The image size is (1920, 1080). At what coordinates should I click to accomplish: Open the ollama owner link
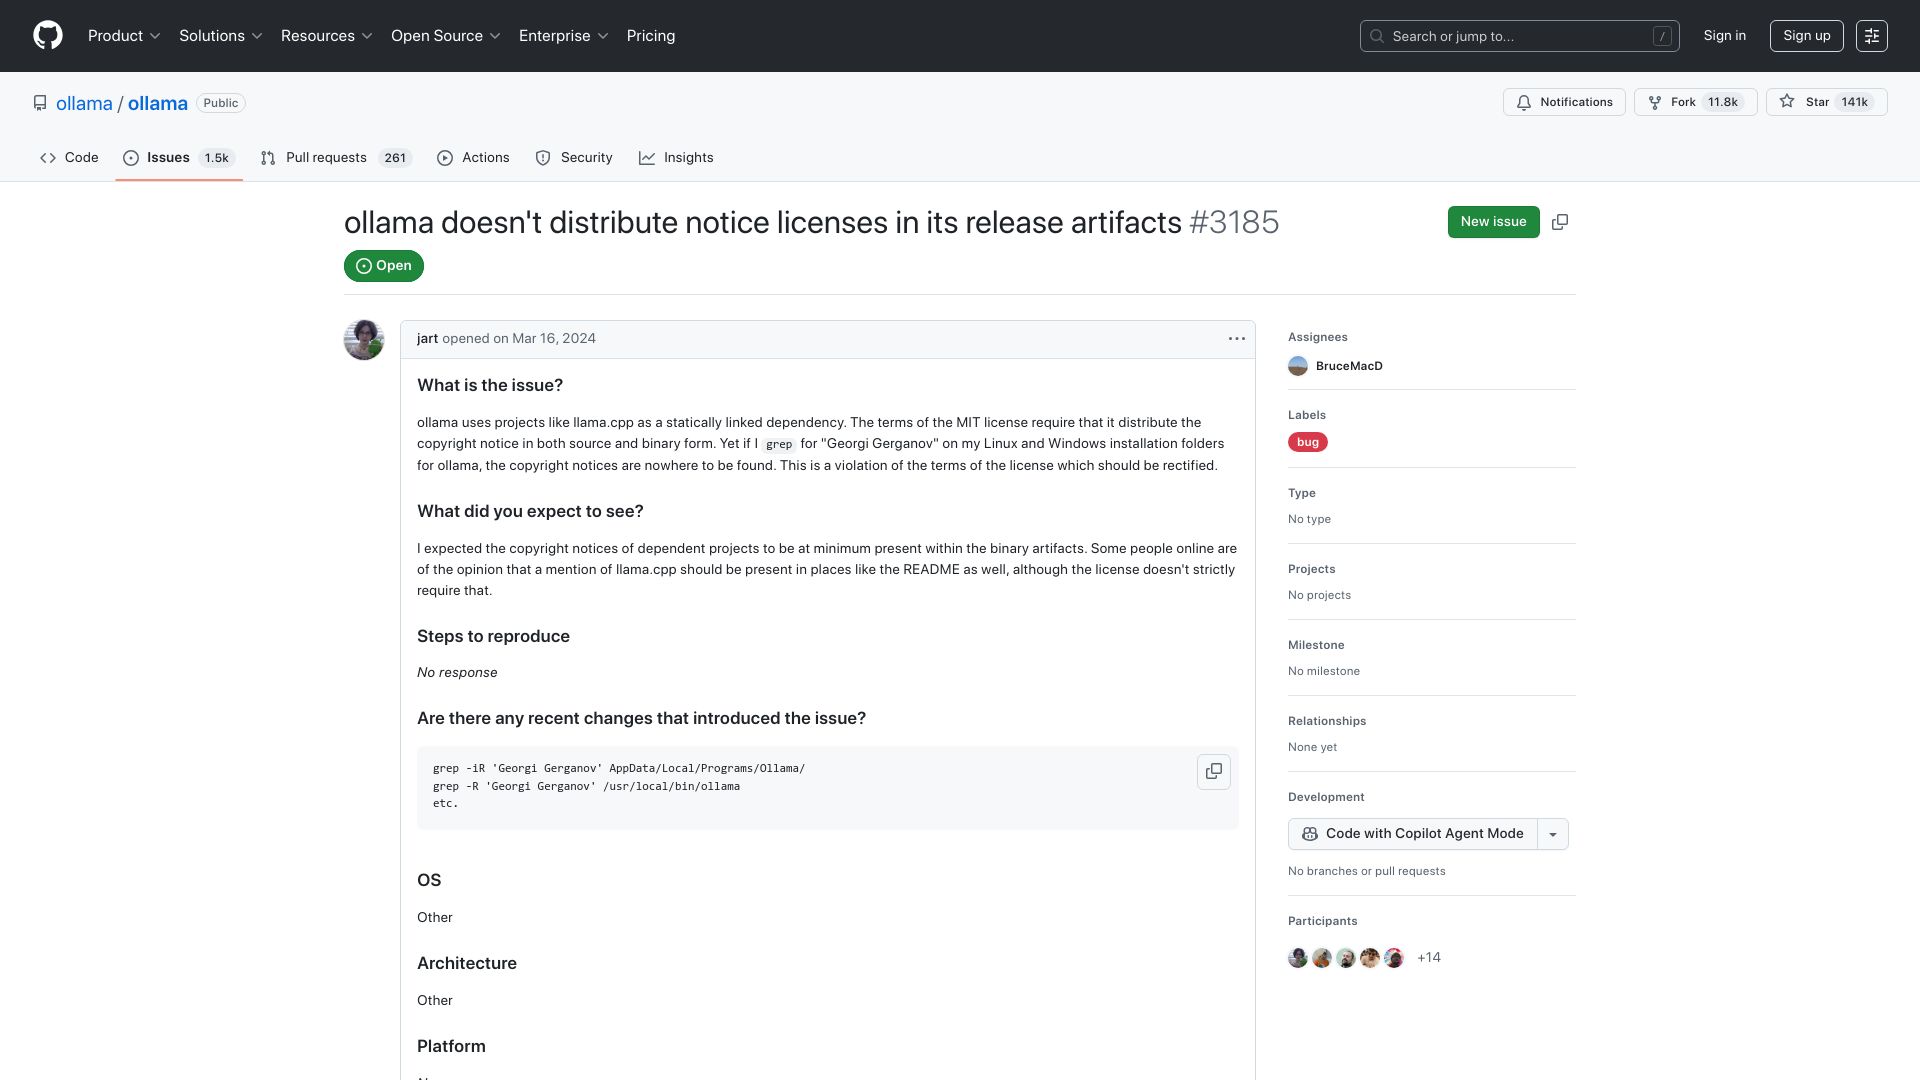[x=84, y=104]
